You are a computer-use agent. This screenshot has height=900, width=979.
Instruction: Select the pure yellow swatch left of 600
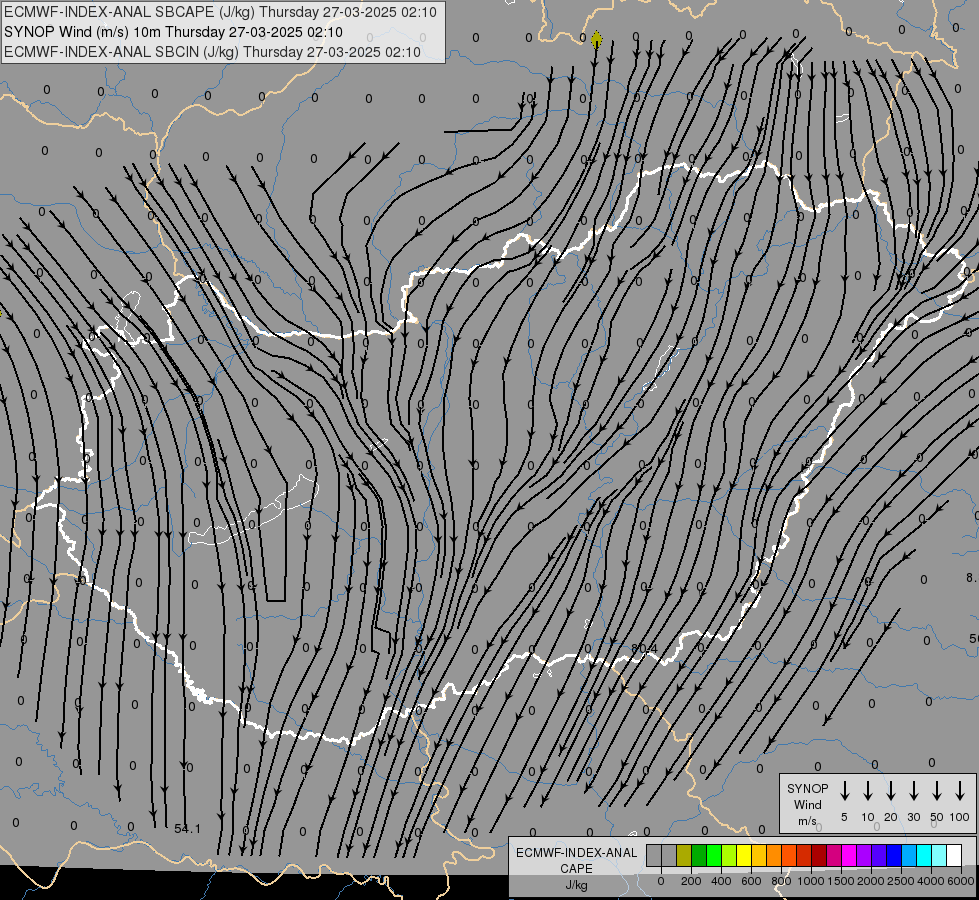[744, 855]
